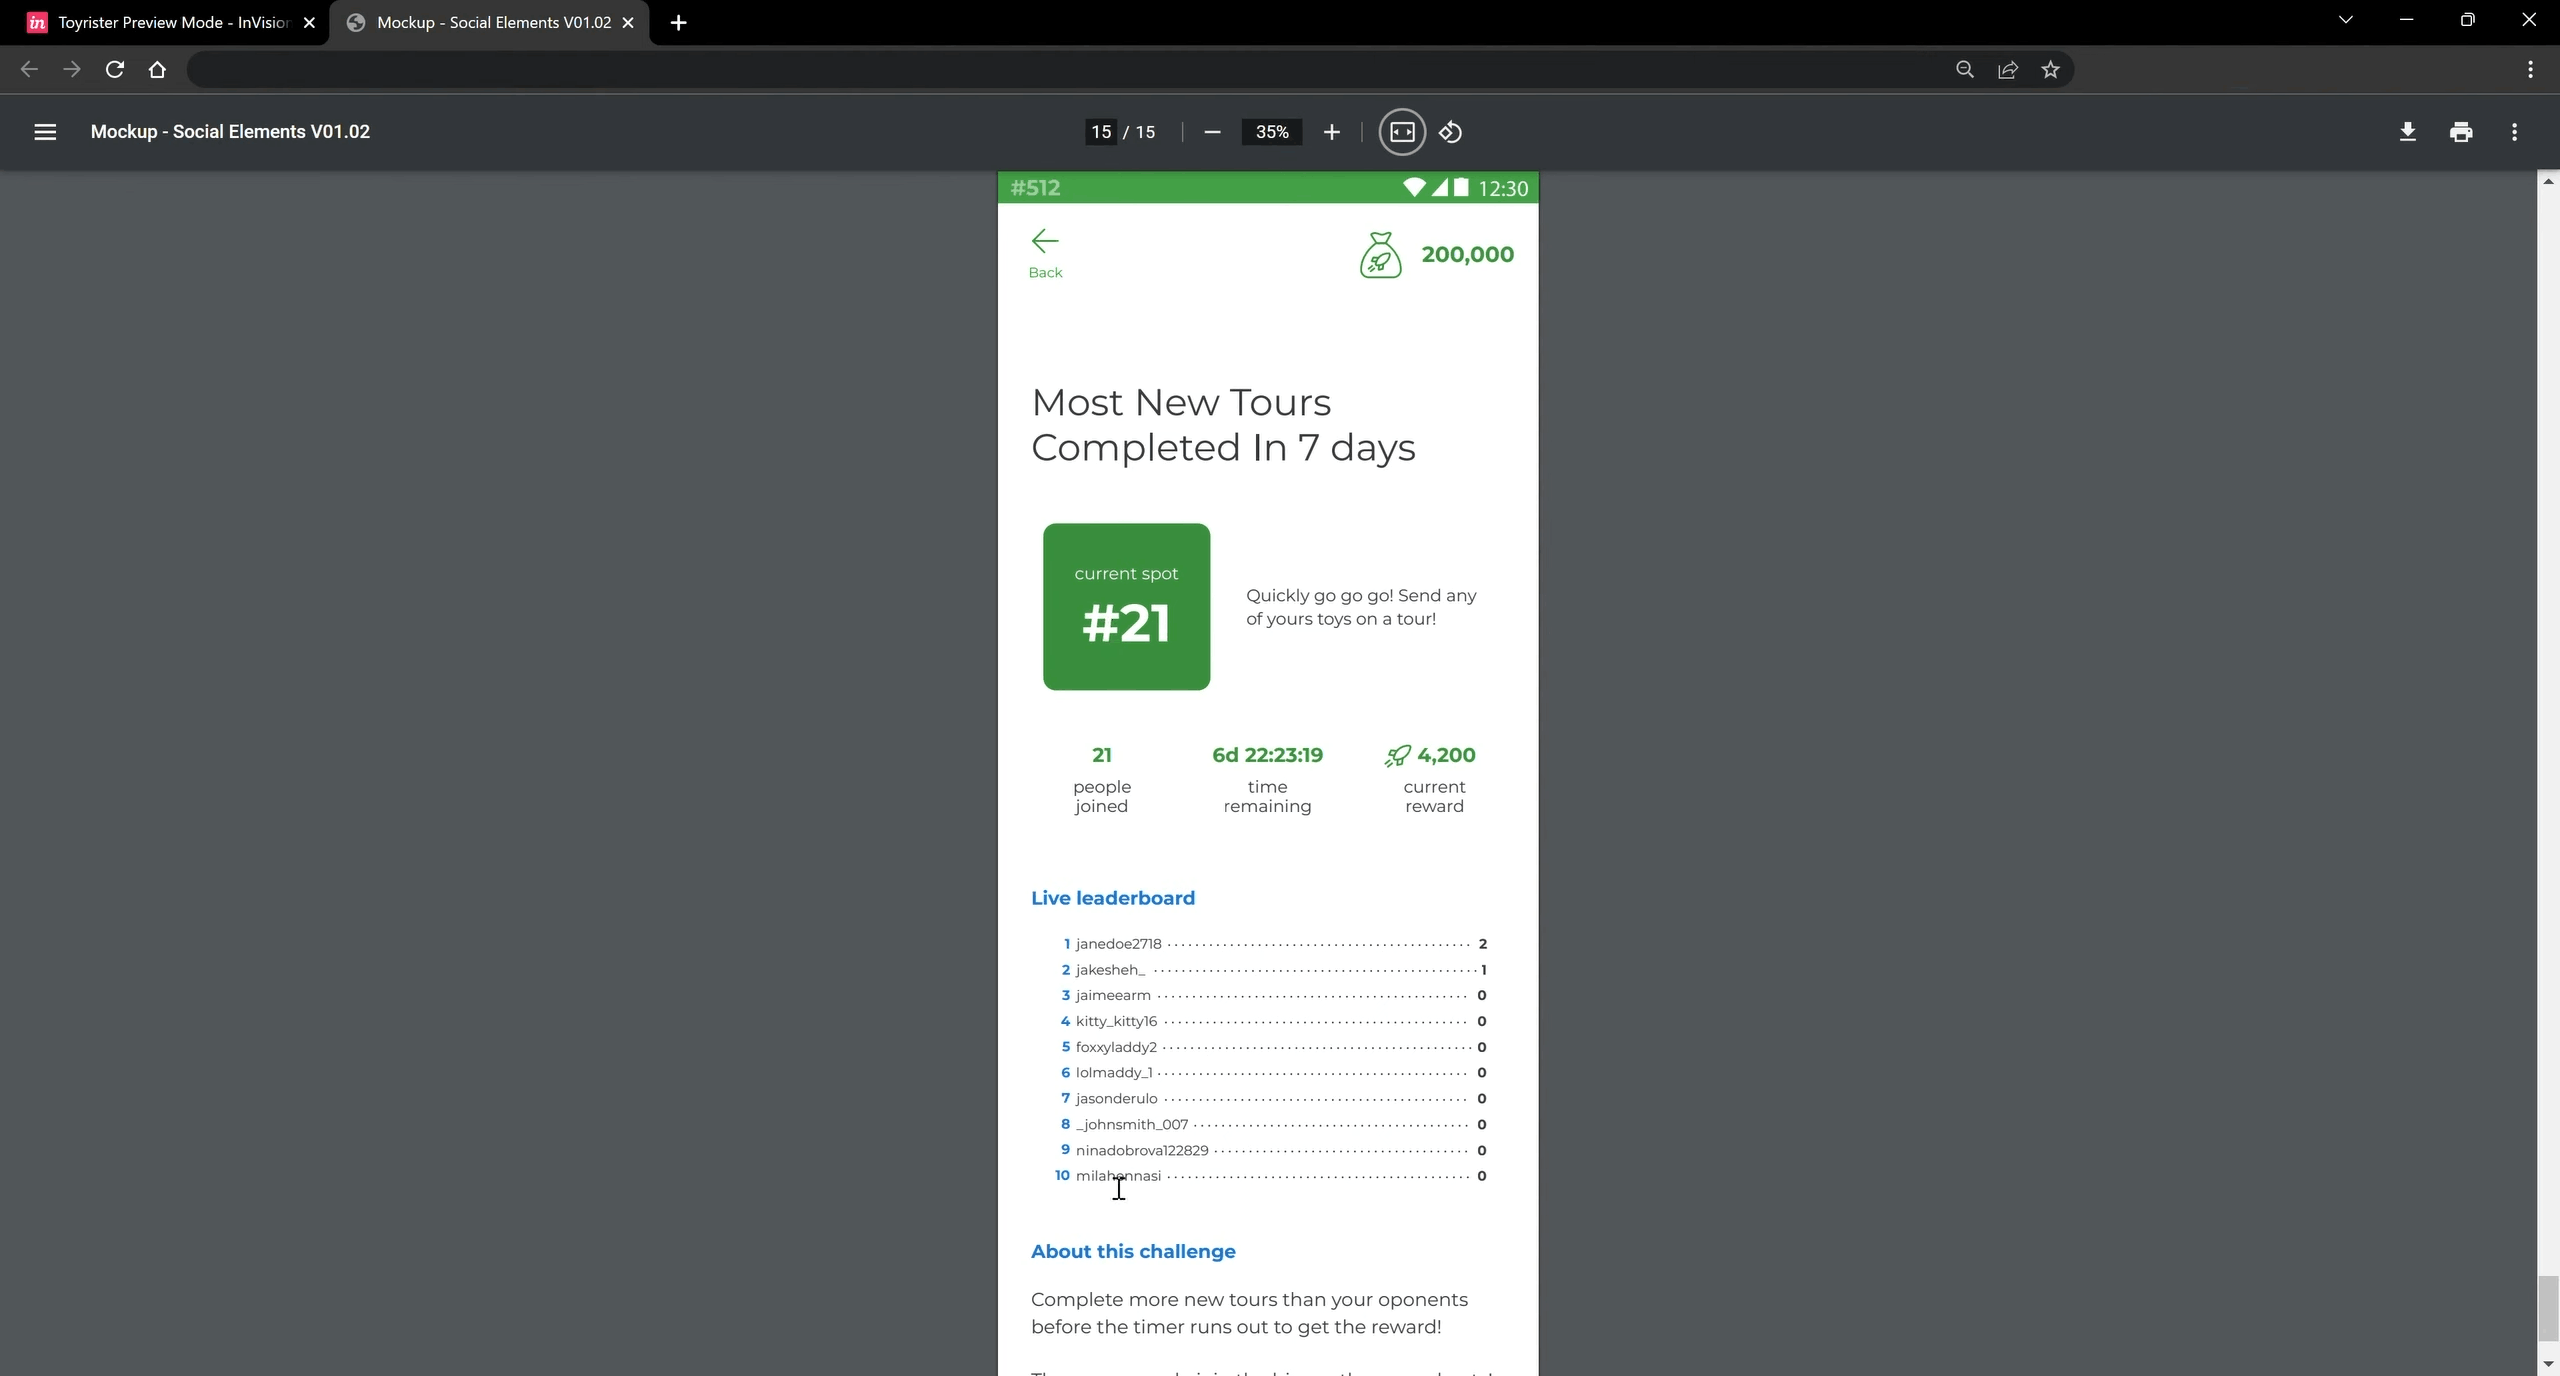Reload the current page
Viewport: 2560px width, 1376px height.
[x=115, y=69]
